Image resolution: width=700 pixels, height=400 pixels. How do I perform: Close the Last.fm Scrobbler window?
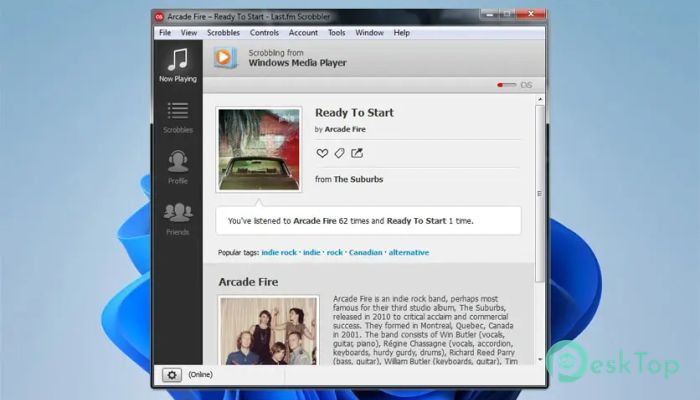(531, 14)
